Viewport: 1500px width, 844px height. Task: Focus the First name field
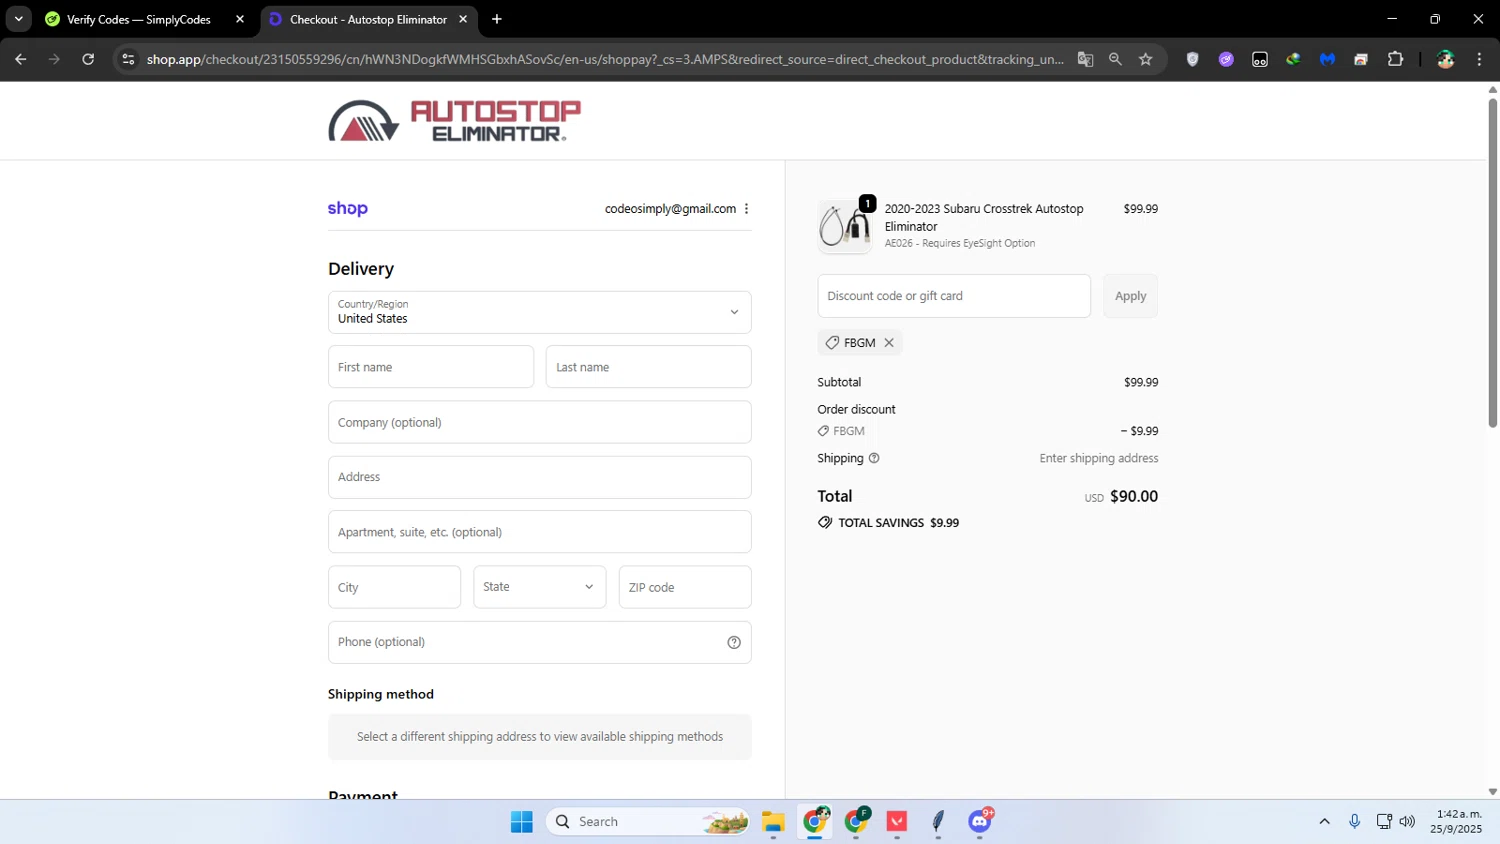click(431, 367)
